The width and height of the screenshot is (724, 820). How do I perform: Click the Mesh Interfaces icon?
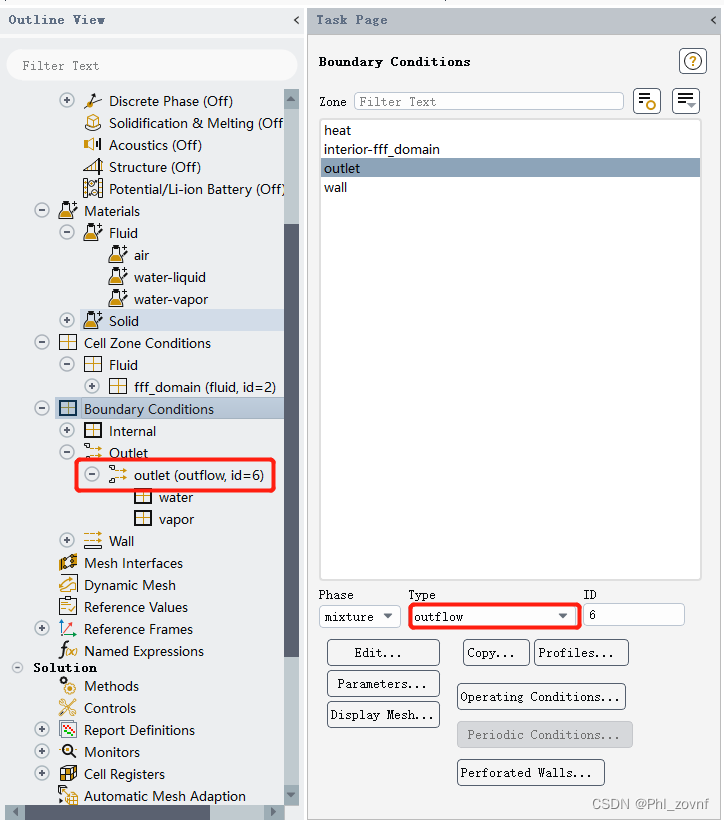(68, 563)
